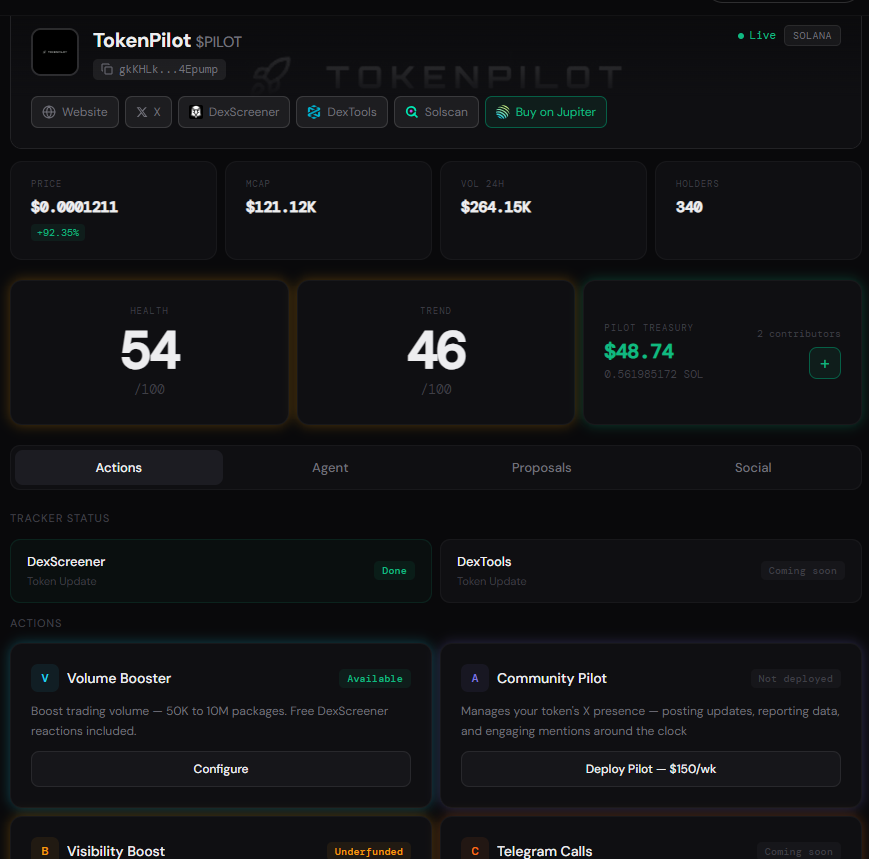Open the Solscan explorer button
Image resolution: width=869 pixels, height=859 pixels.
pyautogui.click(x=436, y=112)
